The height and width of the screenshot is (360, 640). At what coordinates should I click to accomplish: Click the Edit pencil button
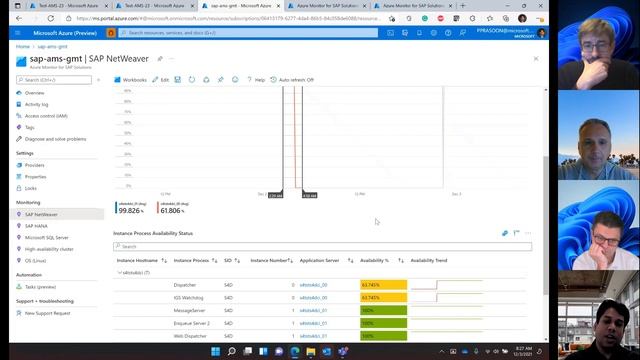(160, 80)
